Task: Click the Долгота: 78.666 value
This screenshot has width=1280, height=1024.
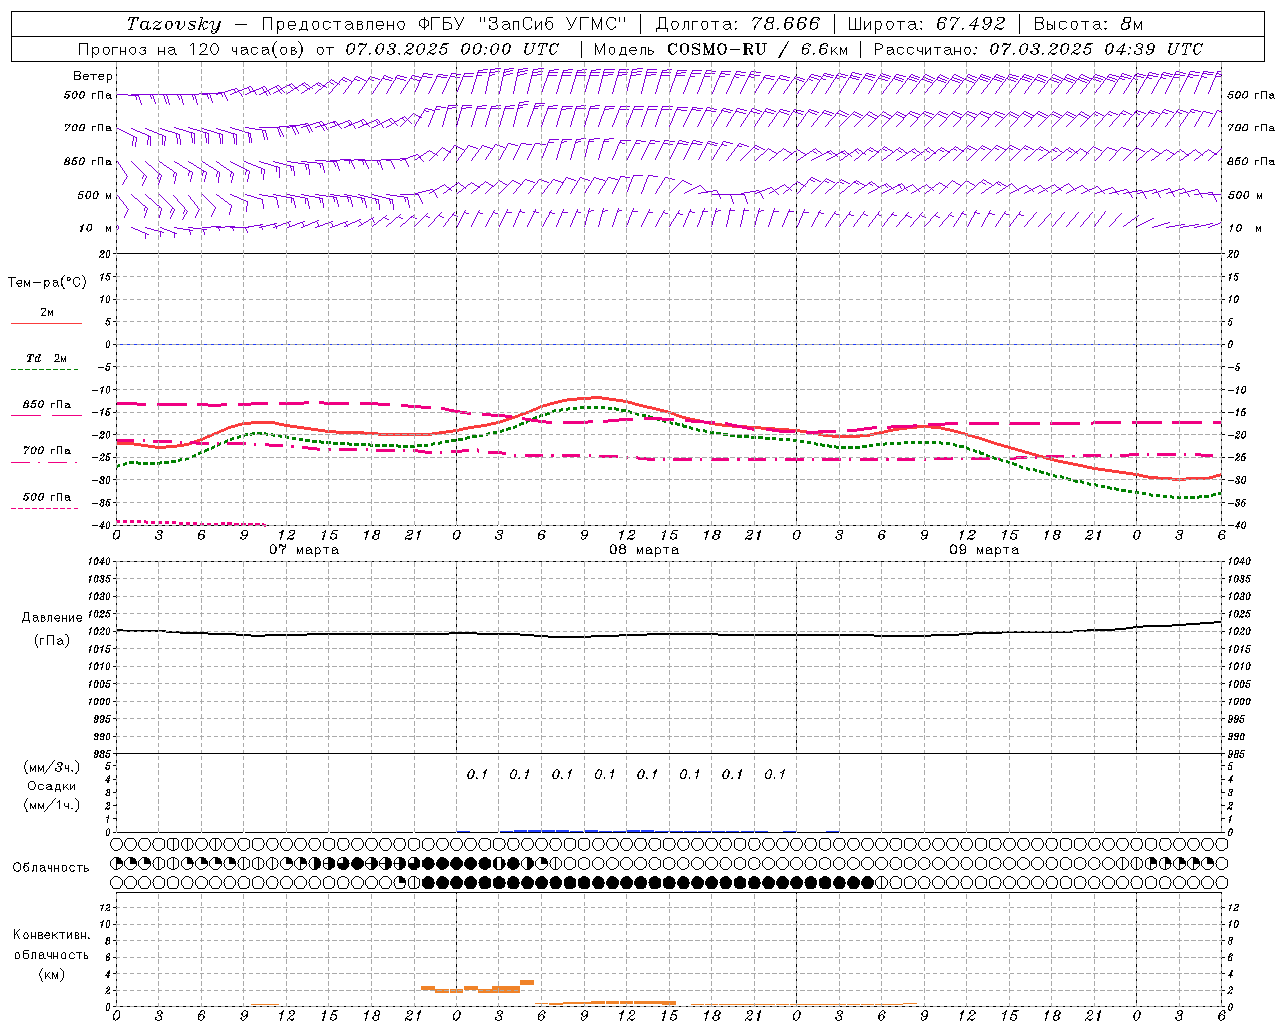Action: pos(737,24)
